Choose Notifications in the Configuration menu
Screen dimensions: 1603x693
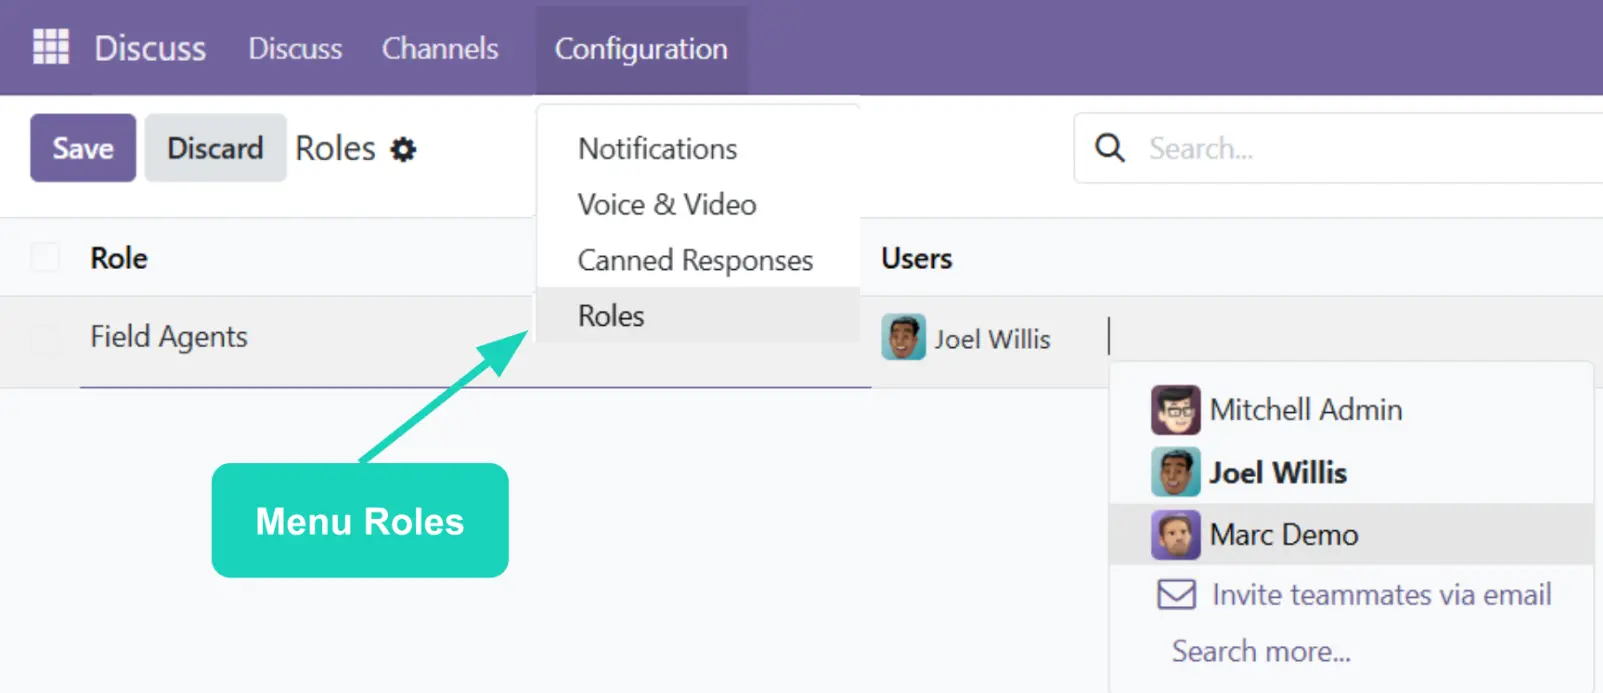pyautogui.click(x=657, y=149)
